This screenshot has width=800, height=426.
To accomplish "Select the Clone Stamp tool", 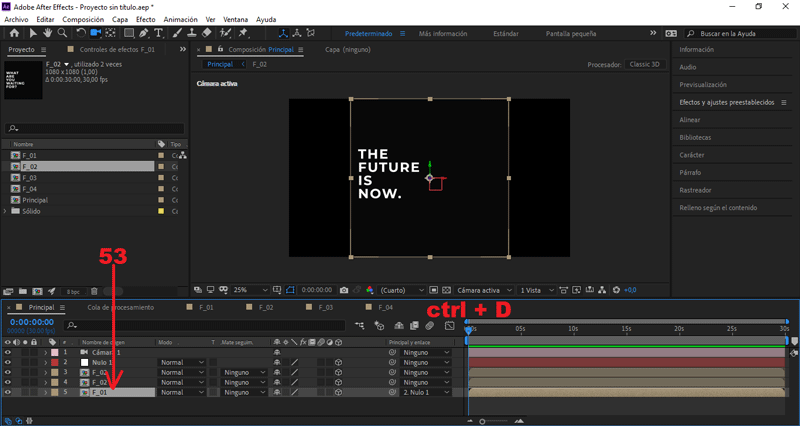I will click(191, 33).
